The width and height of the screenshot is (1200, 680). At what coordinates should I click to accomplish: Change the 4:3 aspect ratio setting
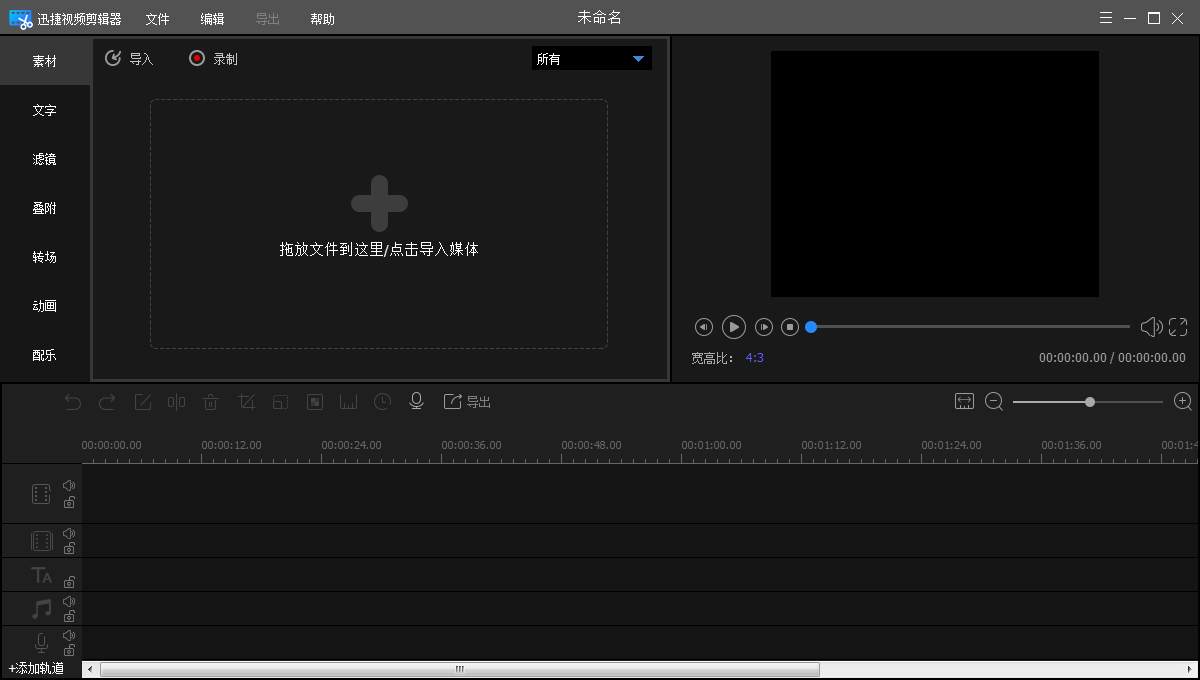click(x=754, y=357)
